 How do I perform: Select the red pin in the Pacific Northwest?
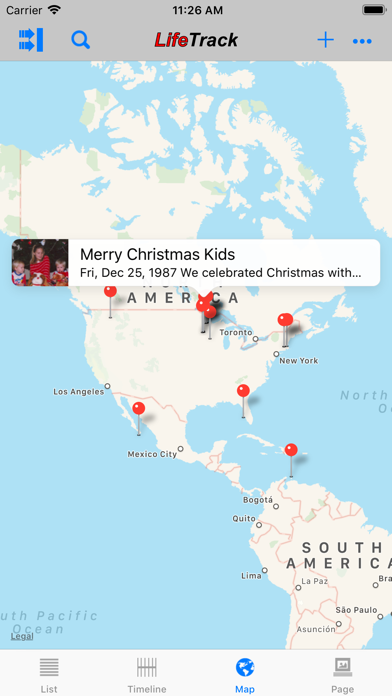(x=111, y=291)
